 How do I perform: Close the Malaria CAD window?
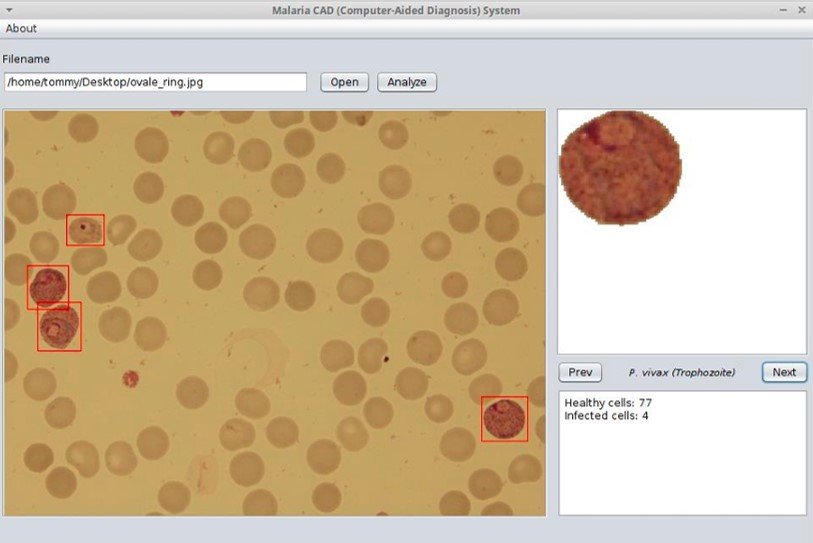coord(802,10)
